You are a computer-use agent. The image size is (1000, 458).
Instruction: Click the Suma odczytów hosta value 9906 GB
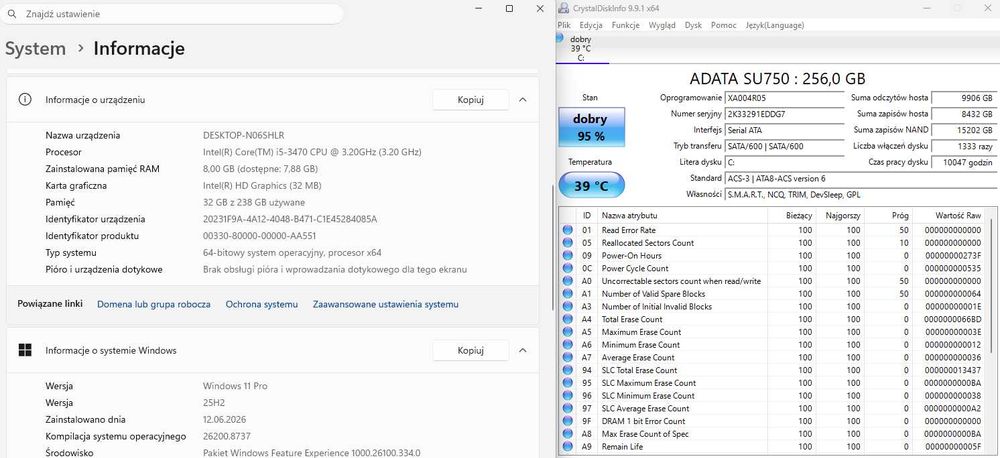coord(964,98)
